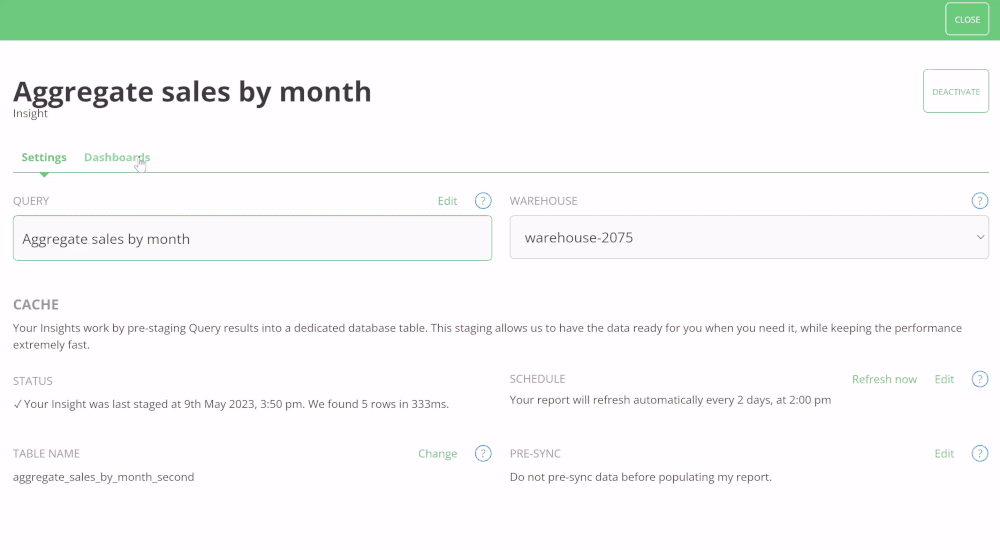Click the Query field showing Aggregate sales
Image resolution: width=1000 pixels, height=550 pixels.
coord(252,239)
